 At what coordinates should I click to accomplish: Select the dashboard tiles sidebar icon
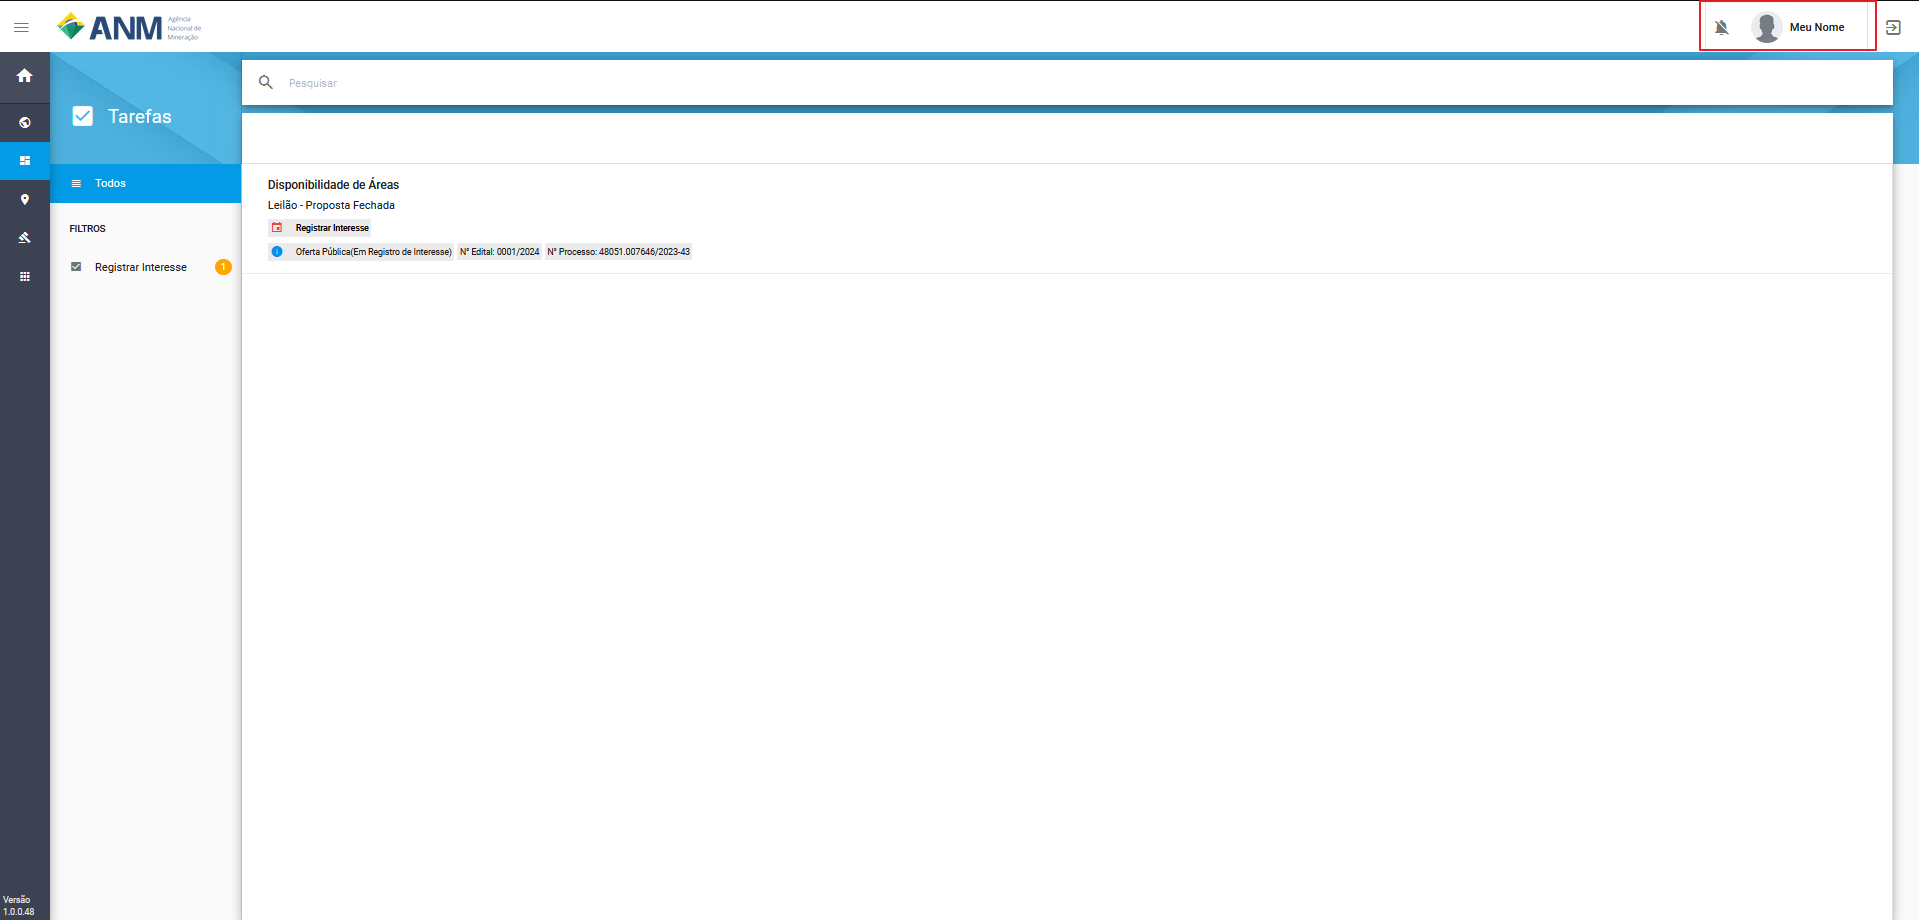pos(25,161)
